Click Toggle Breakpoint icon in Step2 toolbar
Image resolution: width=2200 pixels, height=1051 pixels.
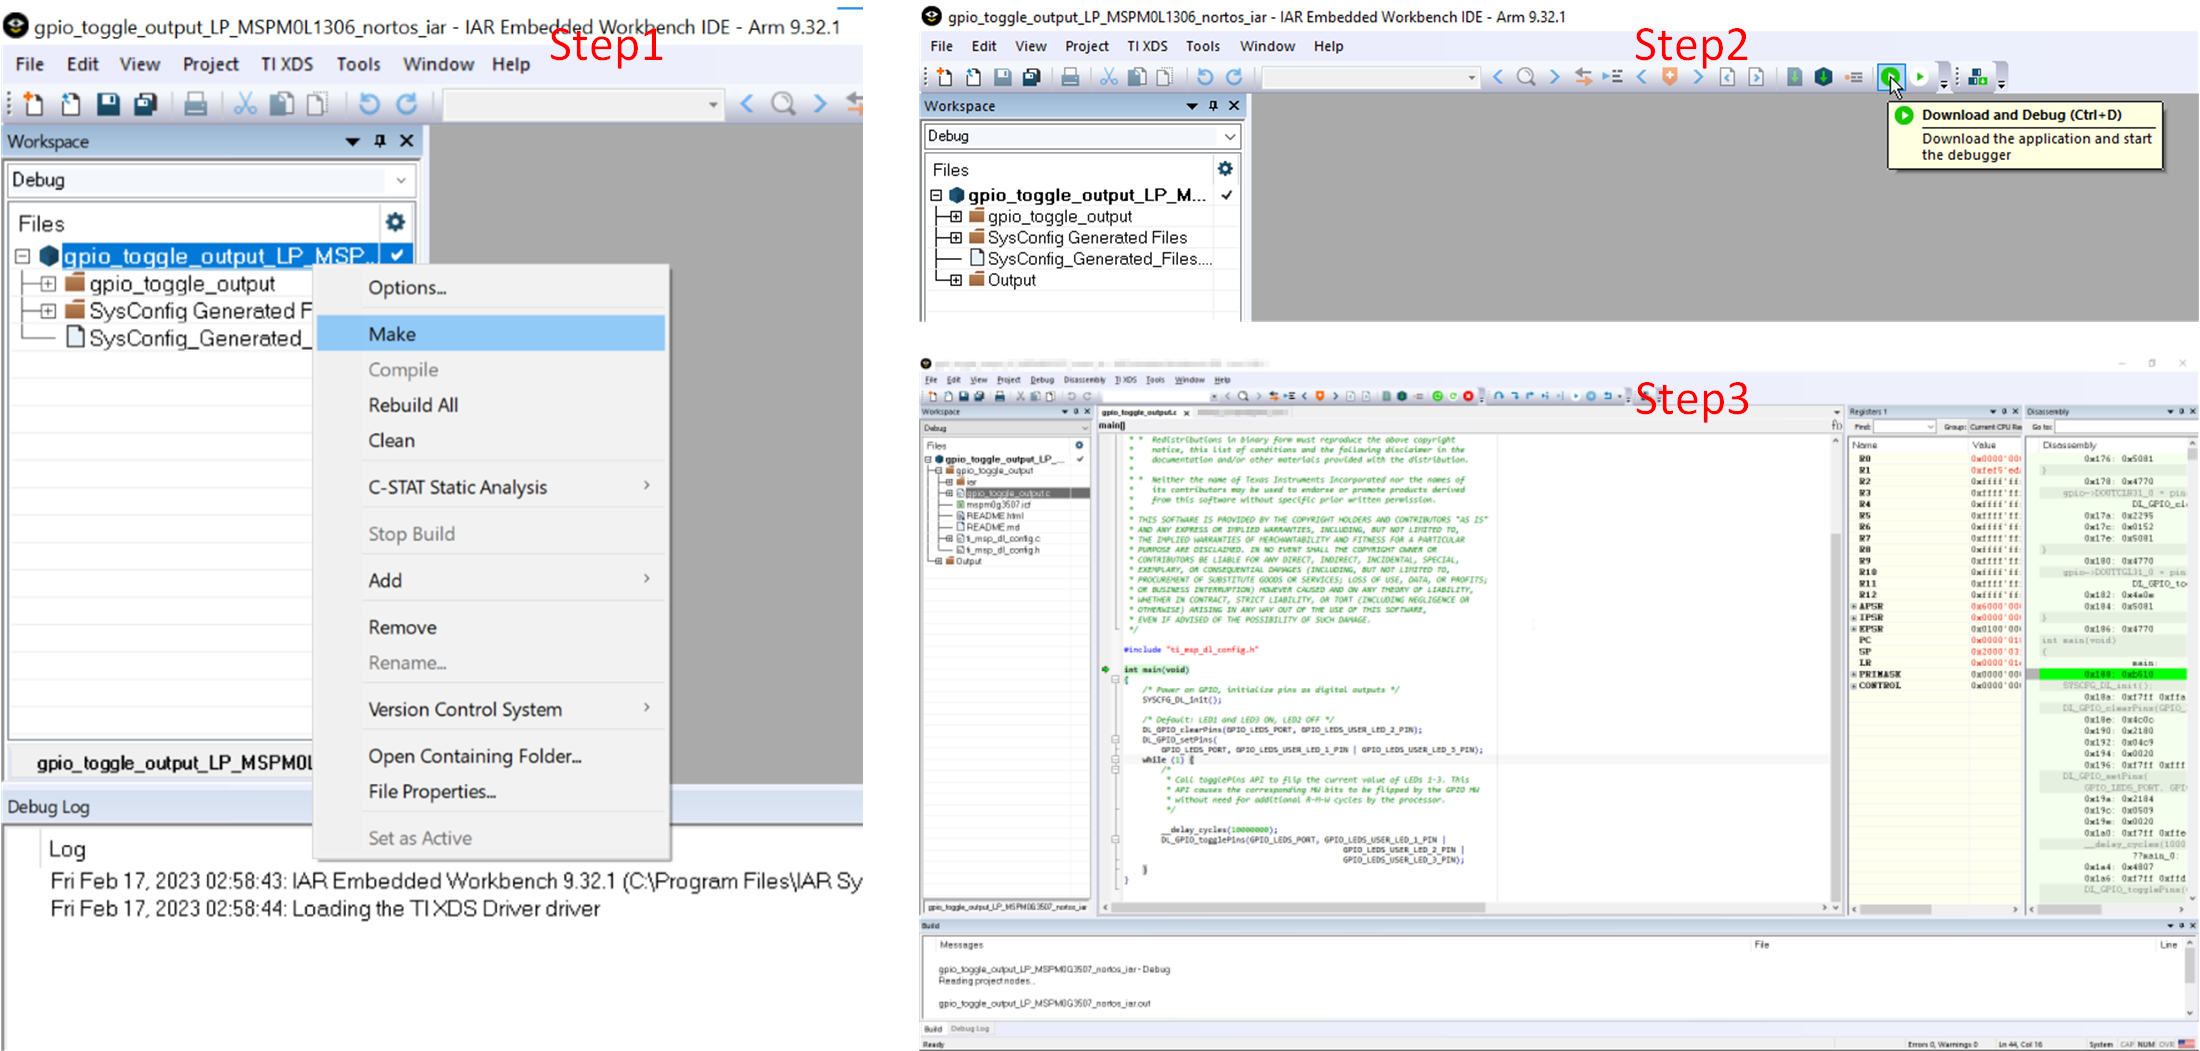[1853, 77]
